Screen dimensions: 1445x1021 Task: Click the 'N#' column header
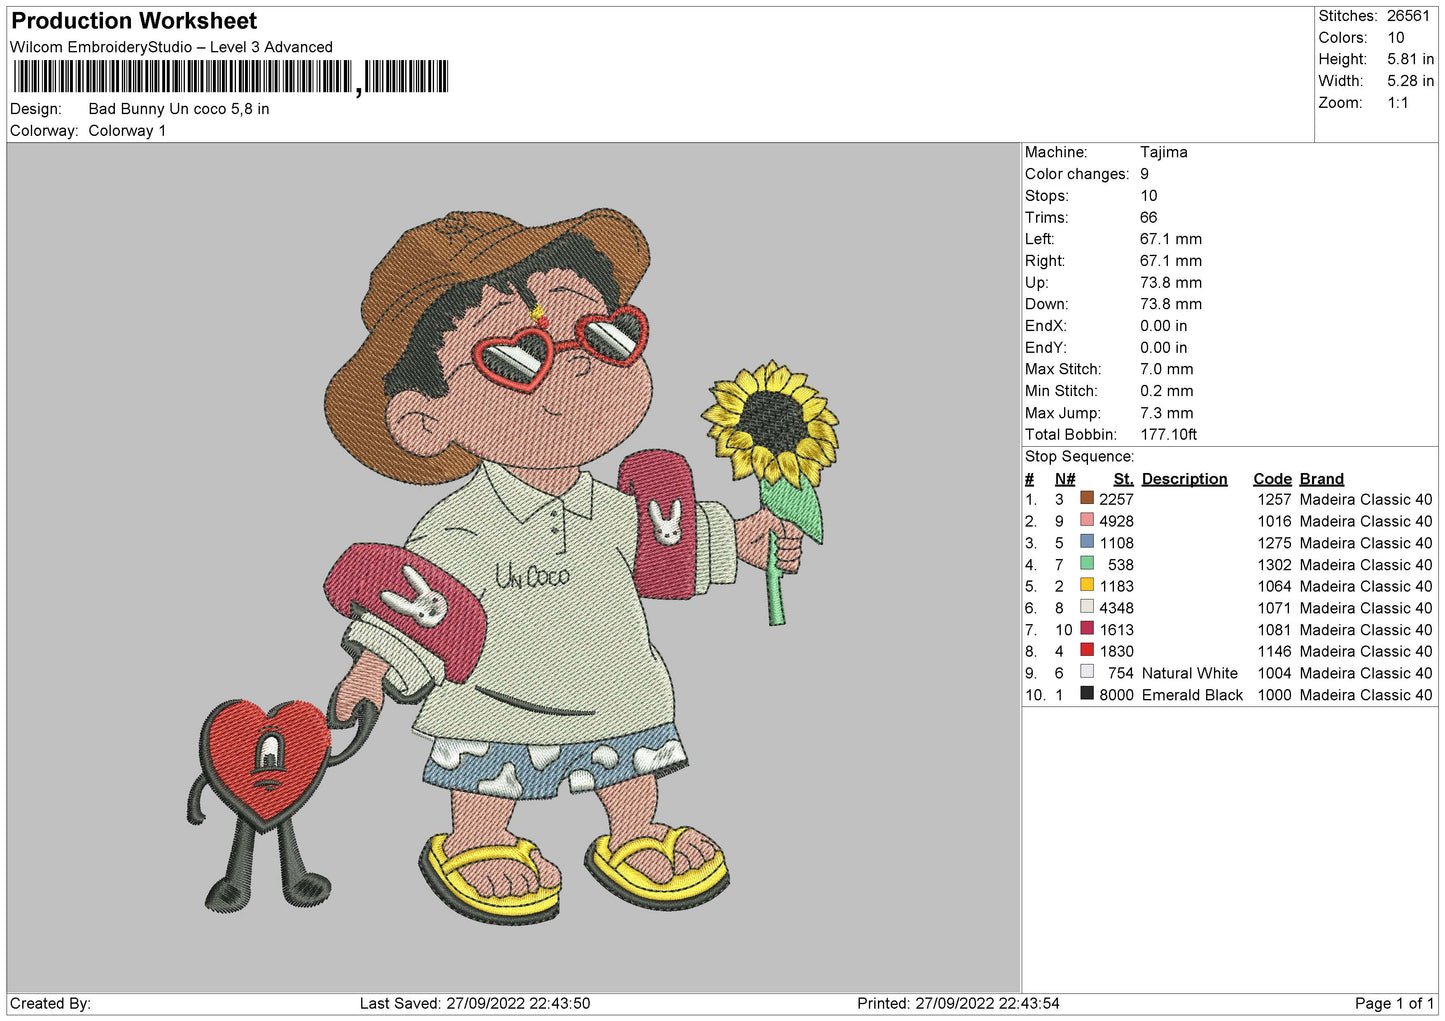[x=1065, y=479]
